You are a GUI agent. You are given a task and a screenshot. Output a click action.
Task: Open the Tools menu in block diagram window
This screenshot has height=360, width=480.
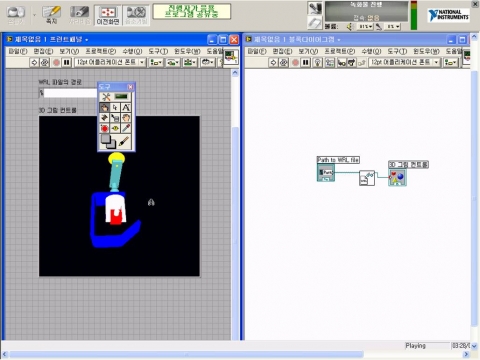pos(397,51)
